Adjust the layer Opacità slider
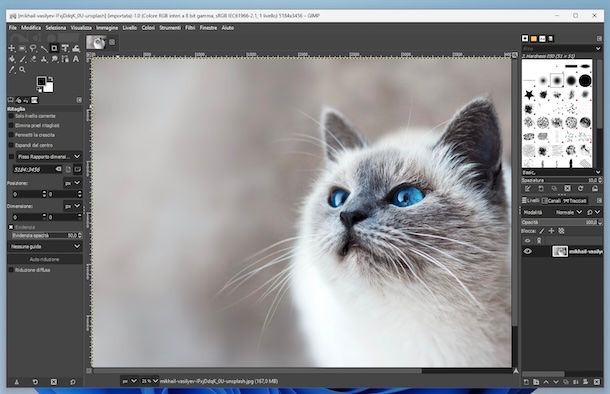The image size is (610, 394). pyautogui.click(x=561, y=222)
